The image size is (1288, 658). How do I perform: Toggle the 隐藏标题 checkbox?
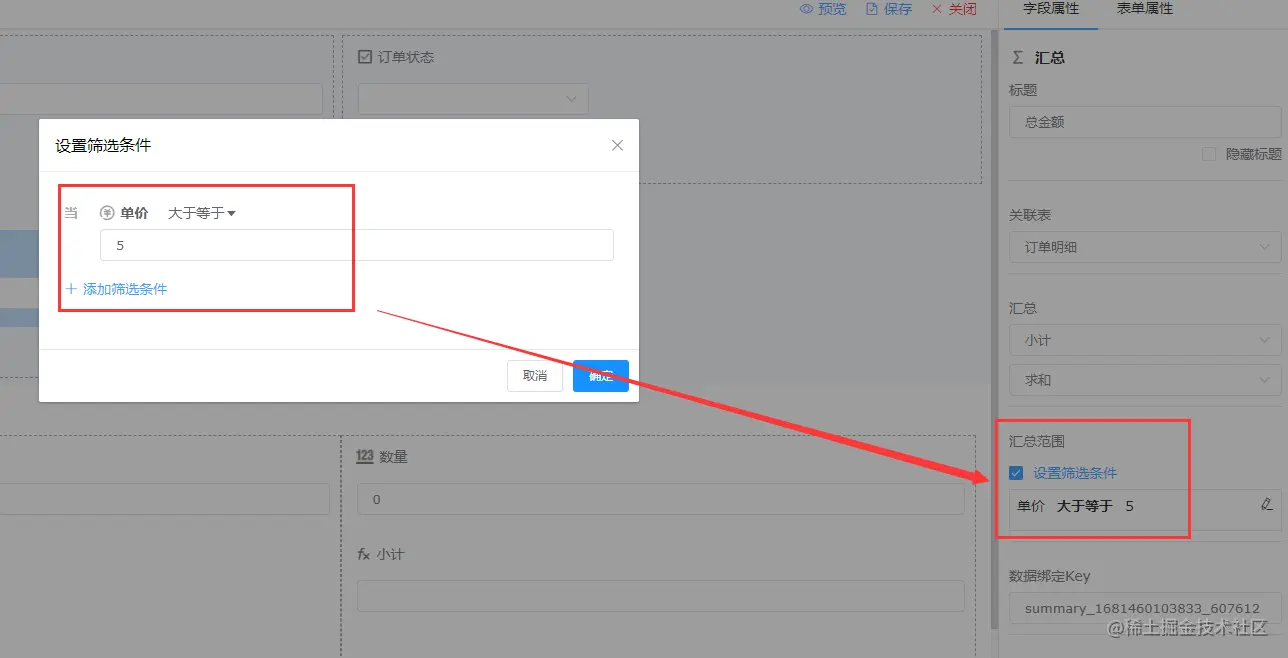tap(1209, 154)
